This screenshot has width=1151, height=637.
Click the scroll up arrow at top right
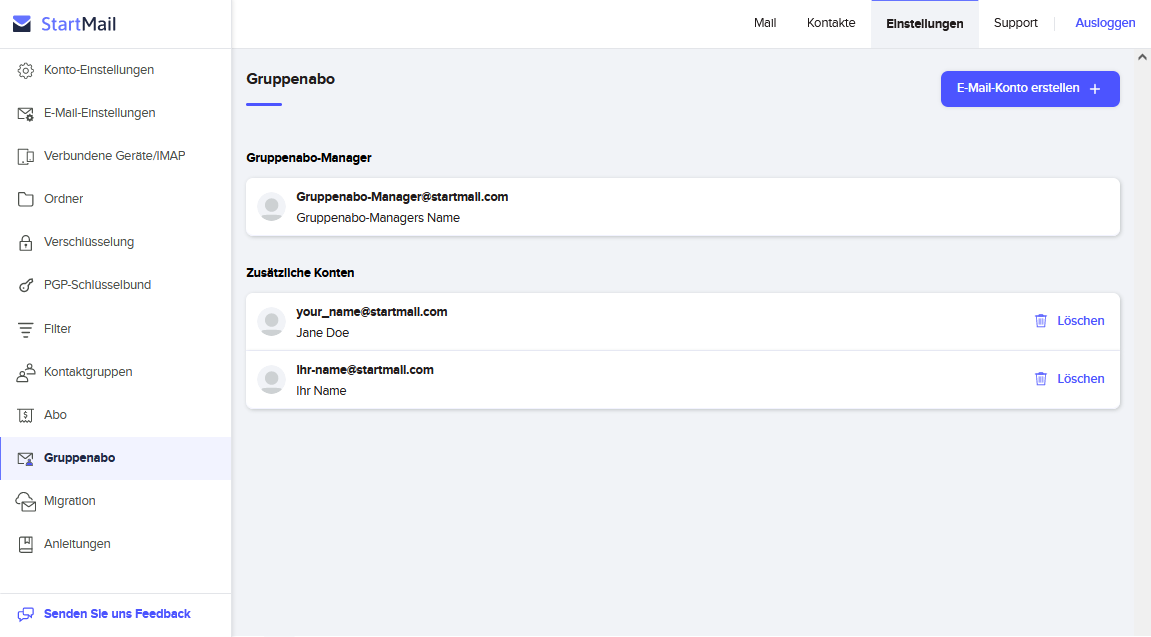coord(1142,57)
